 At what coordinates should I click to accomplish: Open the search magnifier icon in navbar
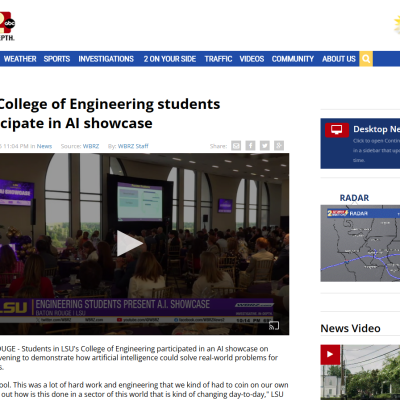[366, 59]
